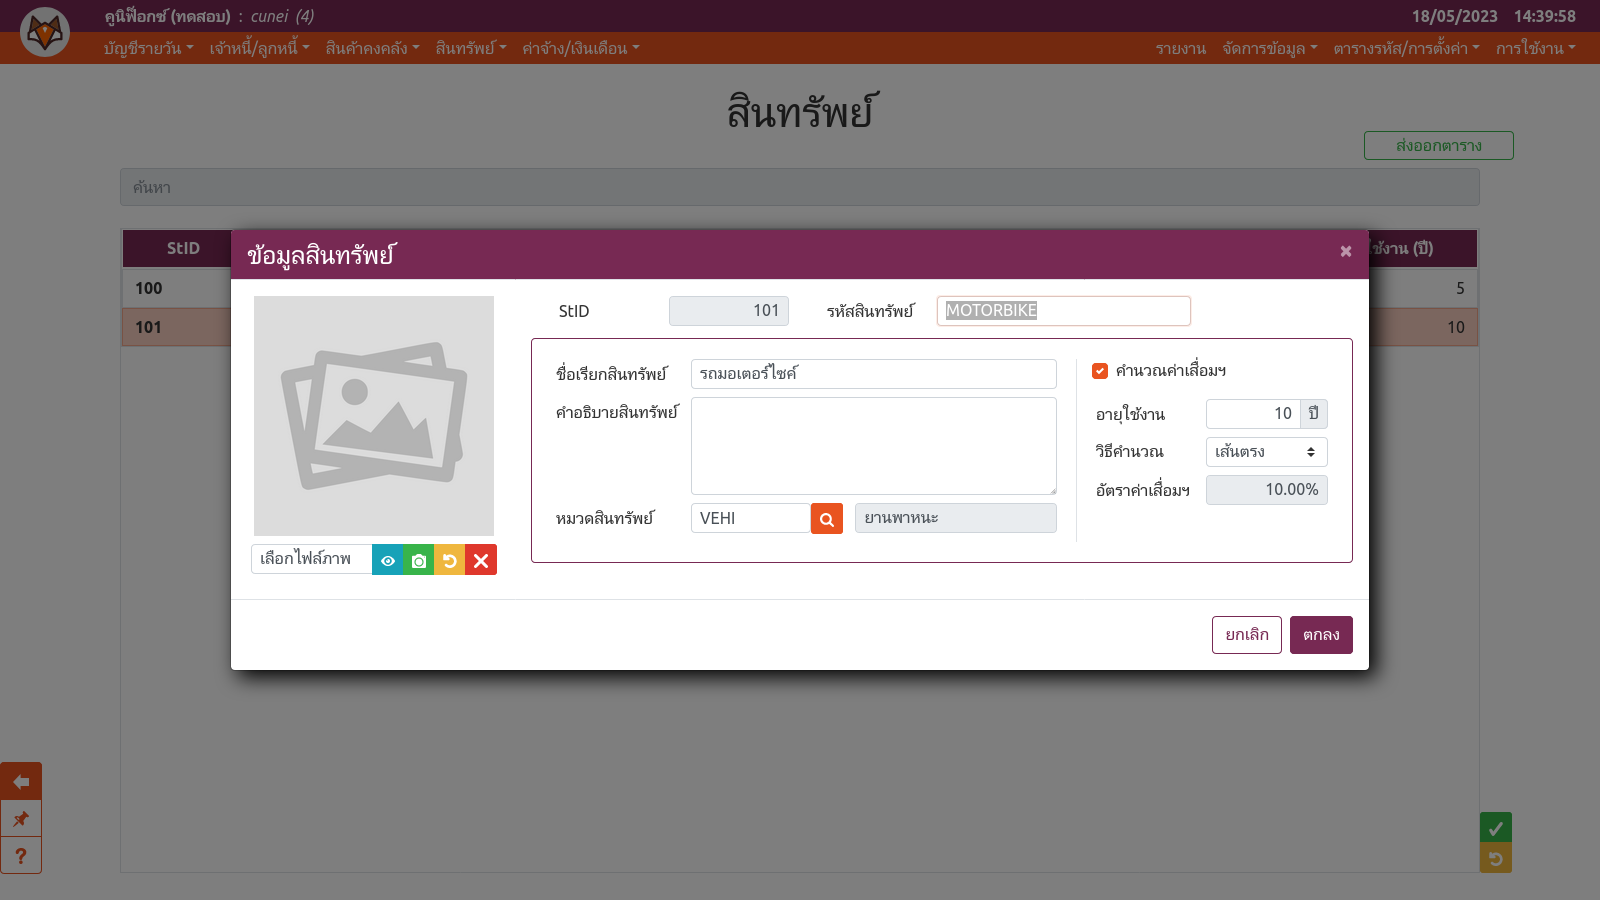
Task: Click the green camera icon
Action: (419, 560)
